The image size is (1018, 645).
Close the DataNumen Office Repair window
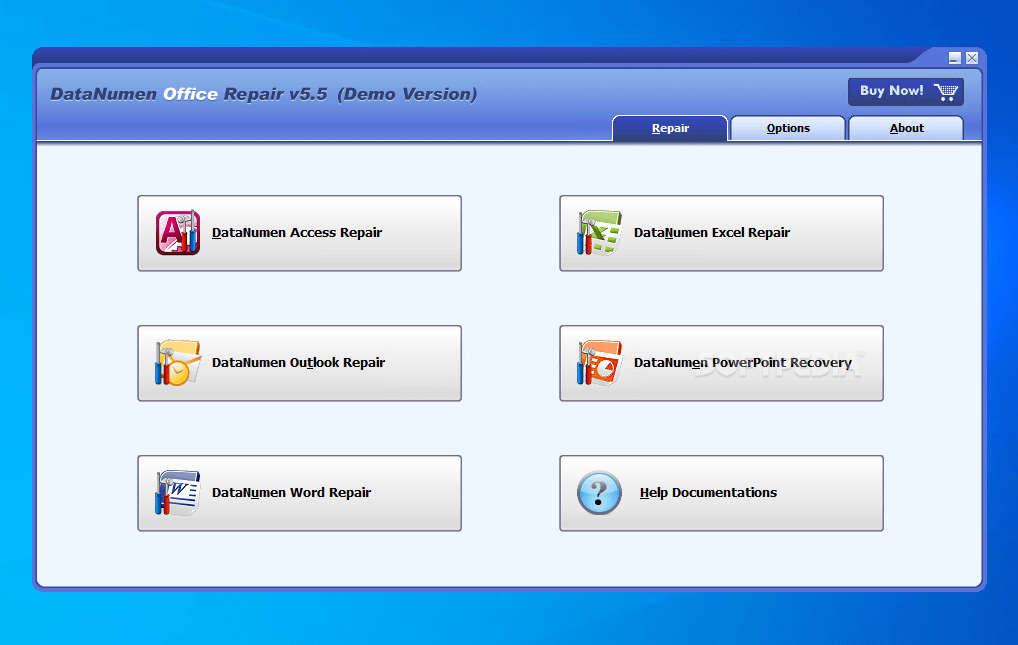971,58
